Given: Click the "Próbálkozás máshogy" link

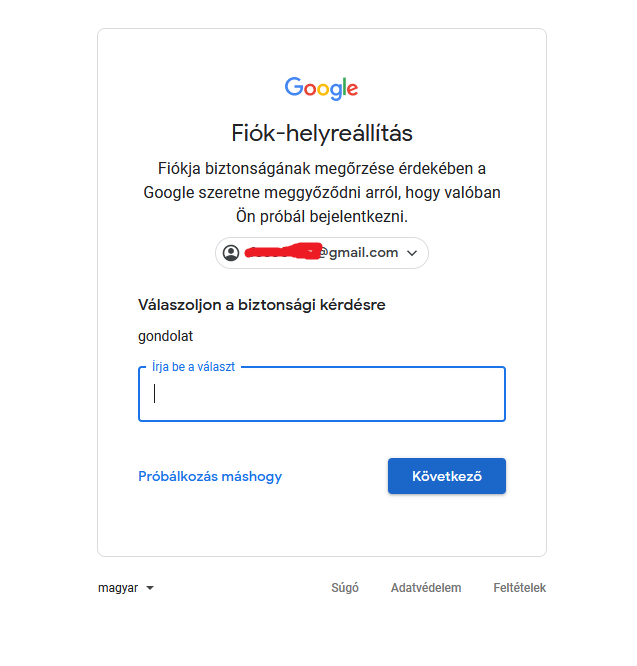Looking at the screenshot, I should [x=210, y=476].
